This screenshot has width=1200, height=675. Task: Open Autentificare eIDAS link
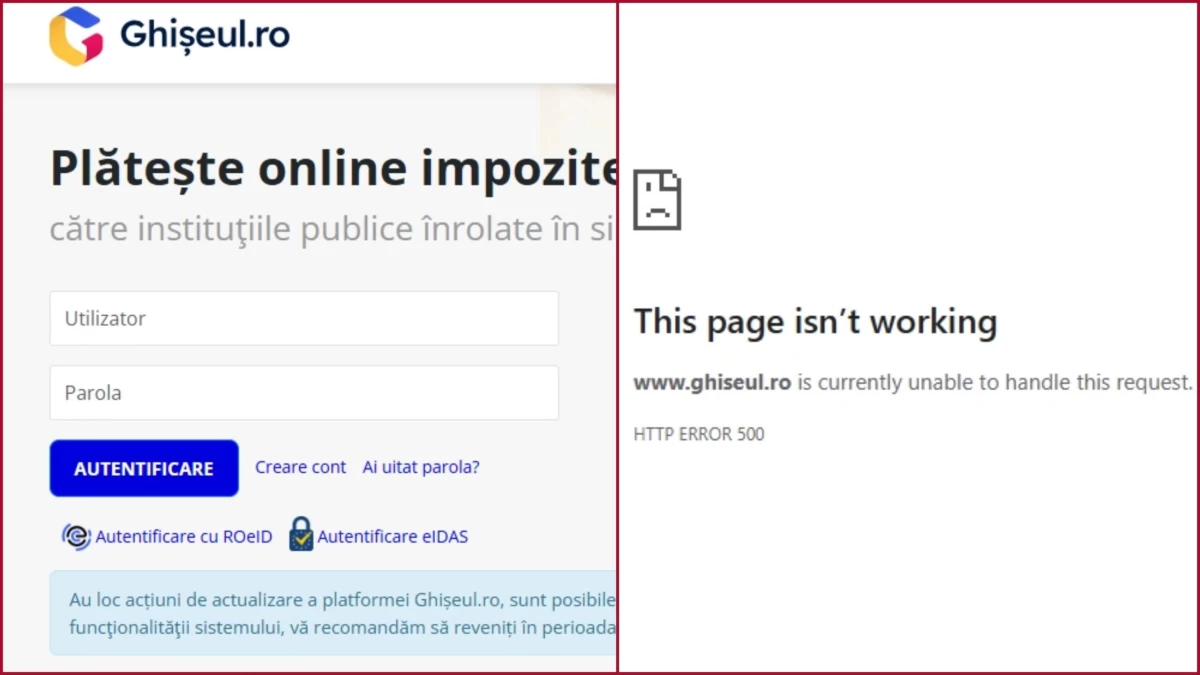393,537
